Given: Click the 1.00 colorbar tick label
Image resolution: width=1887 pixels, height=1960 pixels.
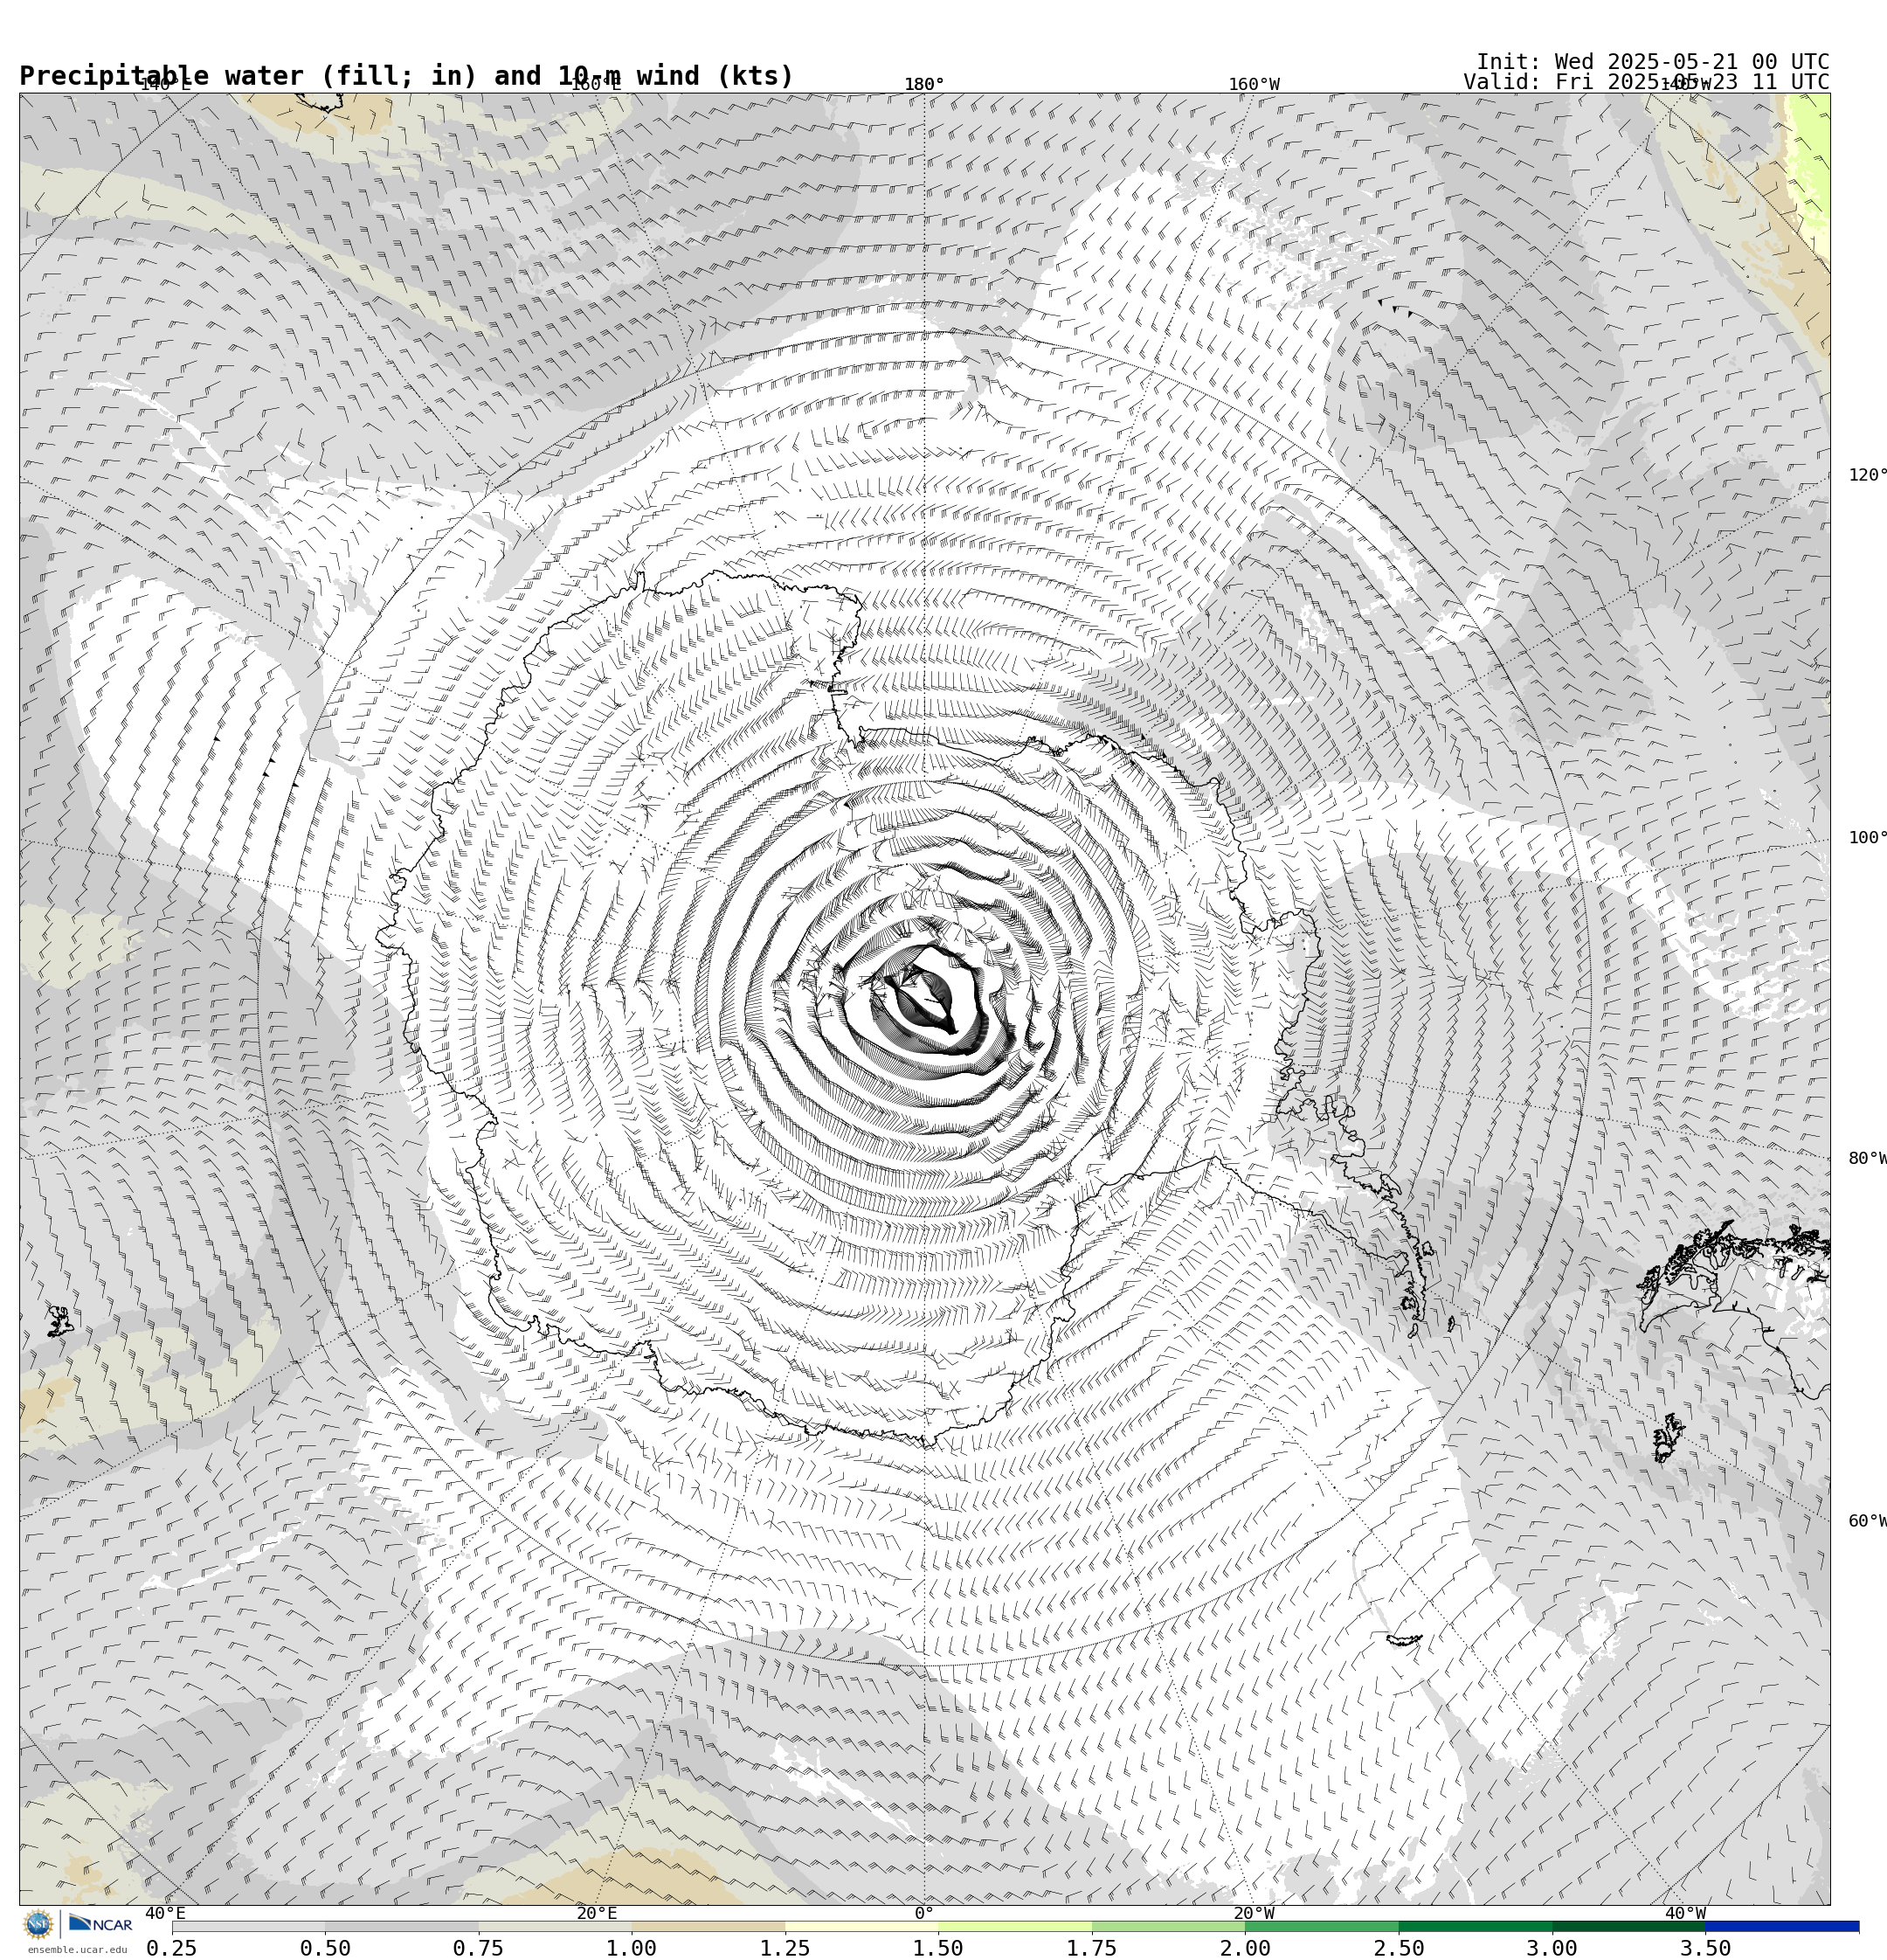Looking at the screenshot, I should point(632,1947).
